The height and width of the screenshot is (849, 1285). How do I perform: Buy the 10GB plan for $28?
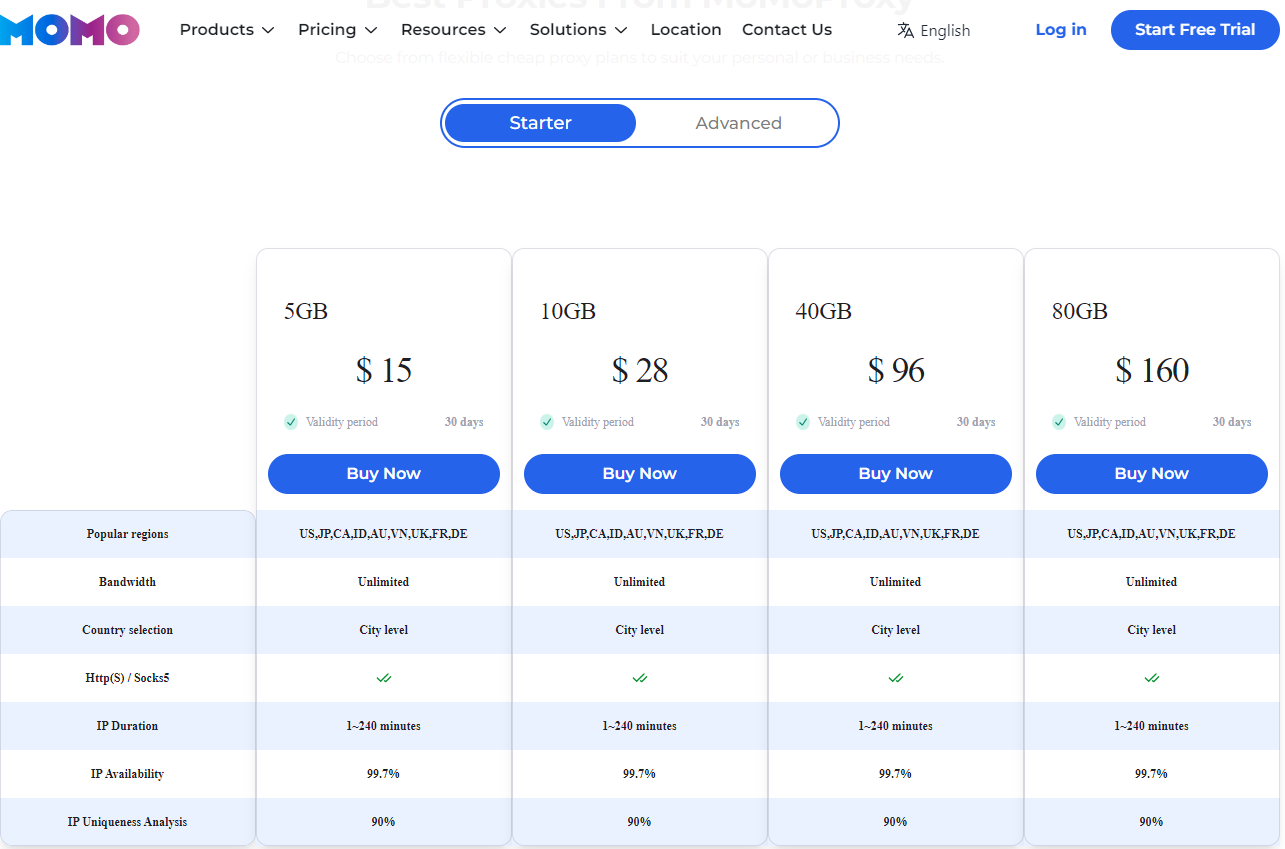640,474
